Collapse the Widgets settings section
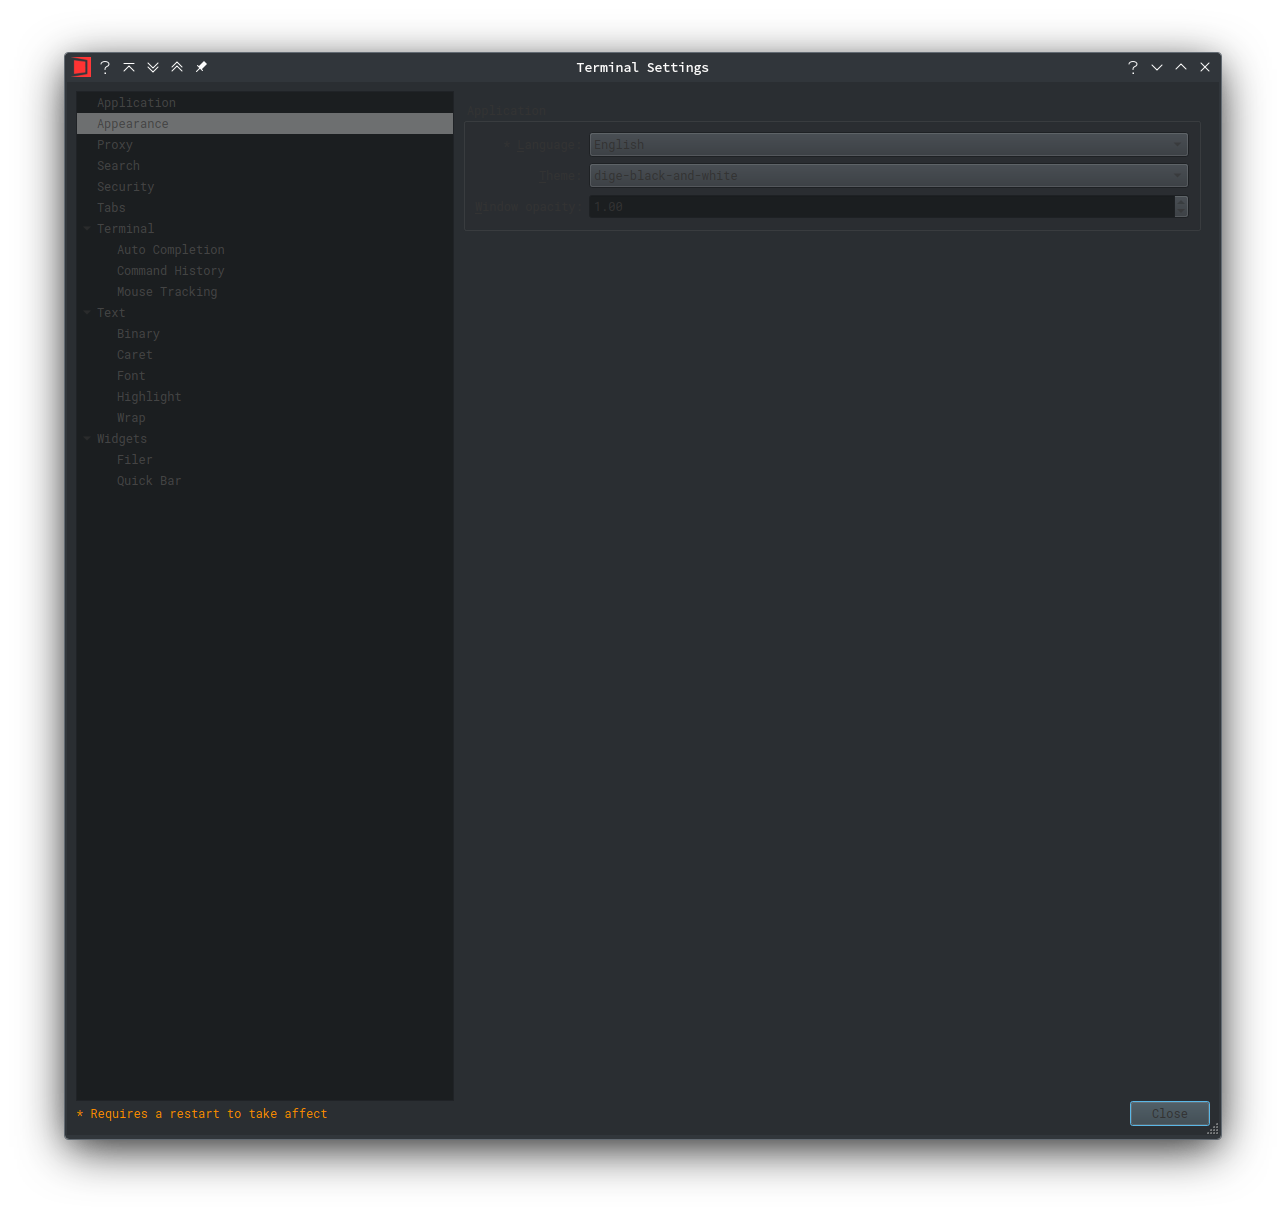The height and width of the screenshot is (1216, 1286). pyautogui.click(x=87, y=438)
